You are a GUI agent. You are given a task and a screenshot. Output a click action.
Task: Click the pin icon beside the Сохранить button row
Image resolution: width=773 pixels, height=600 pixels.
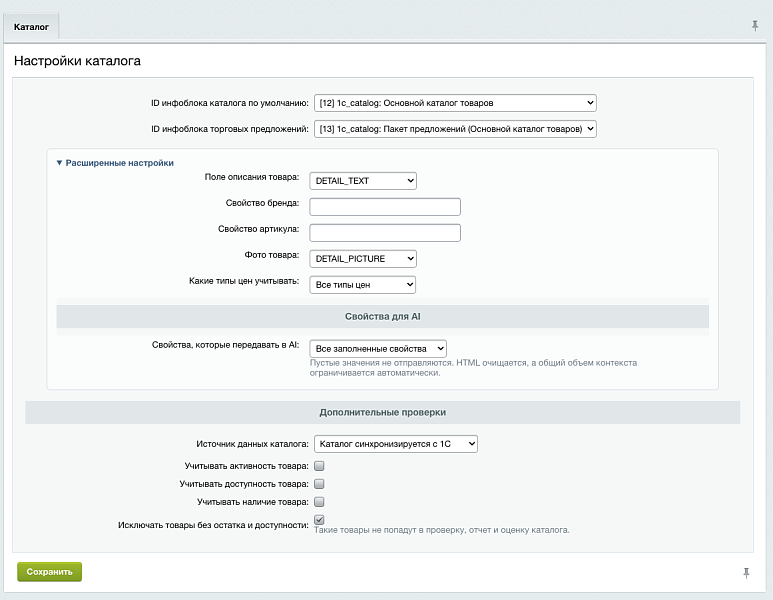pyautogui.click(x=746, y=572)
